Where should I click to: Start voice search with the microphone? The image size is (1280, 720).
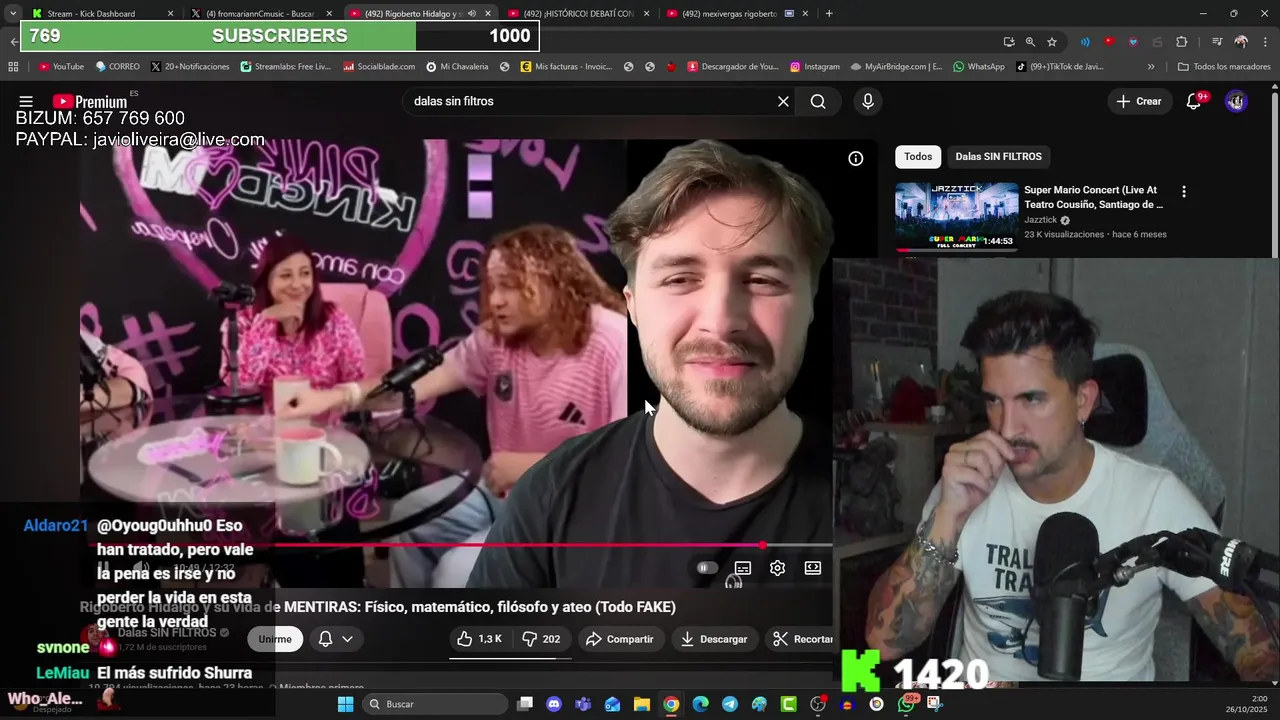[x=867, y=101]
